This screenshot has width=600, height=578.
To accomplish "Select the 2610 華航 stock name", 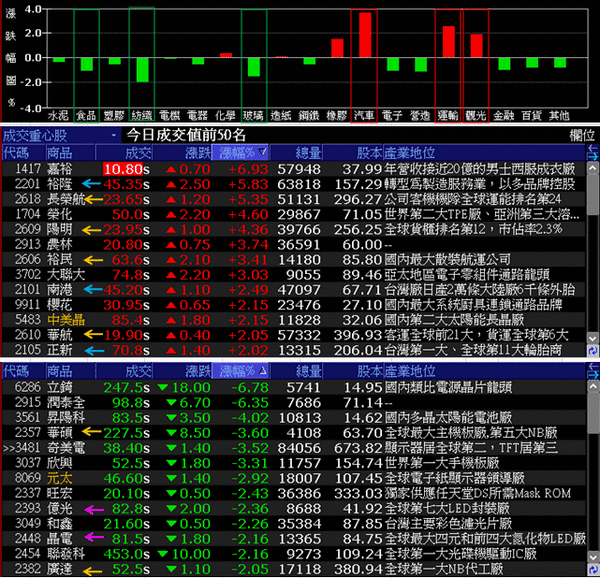I will 60,335.
